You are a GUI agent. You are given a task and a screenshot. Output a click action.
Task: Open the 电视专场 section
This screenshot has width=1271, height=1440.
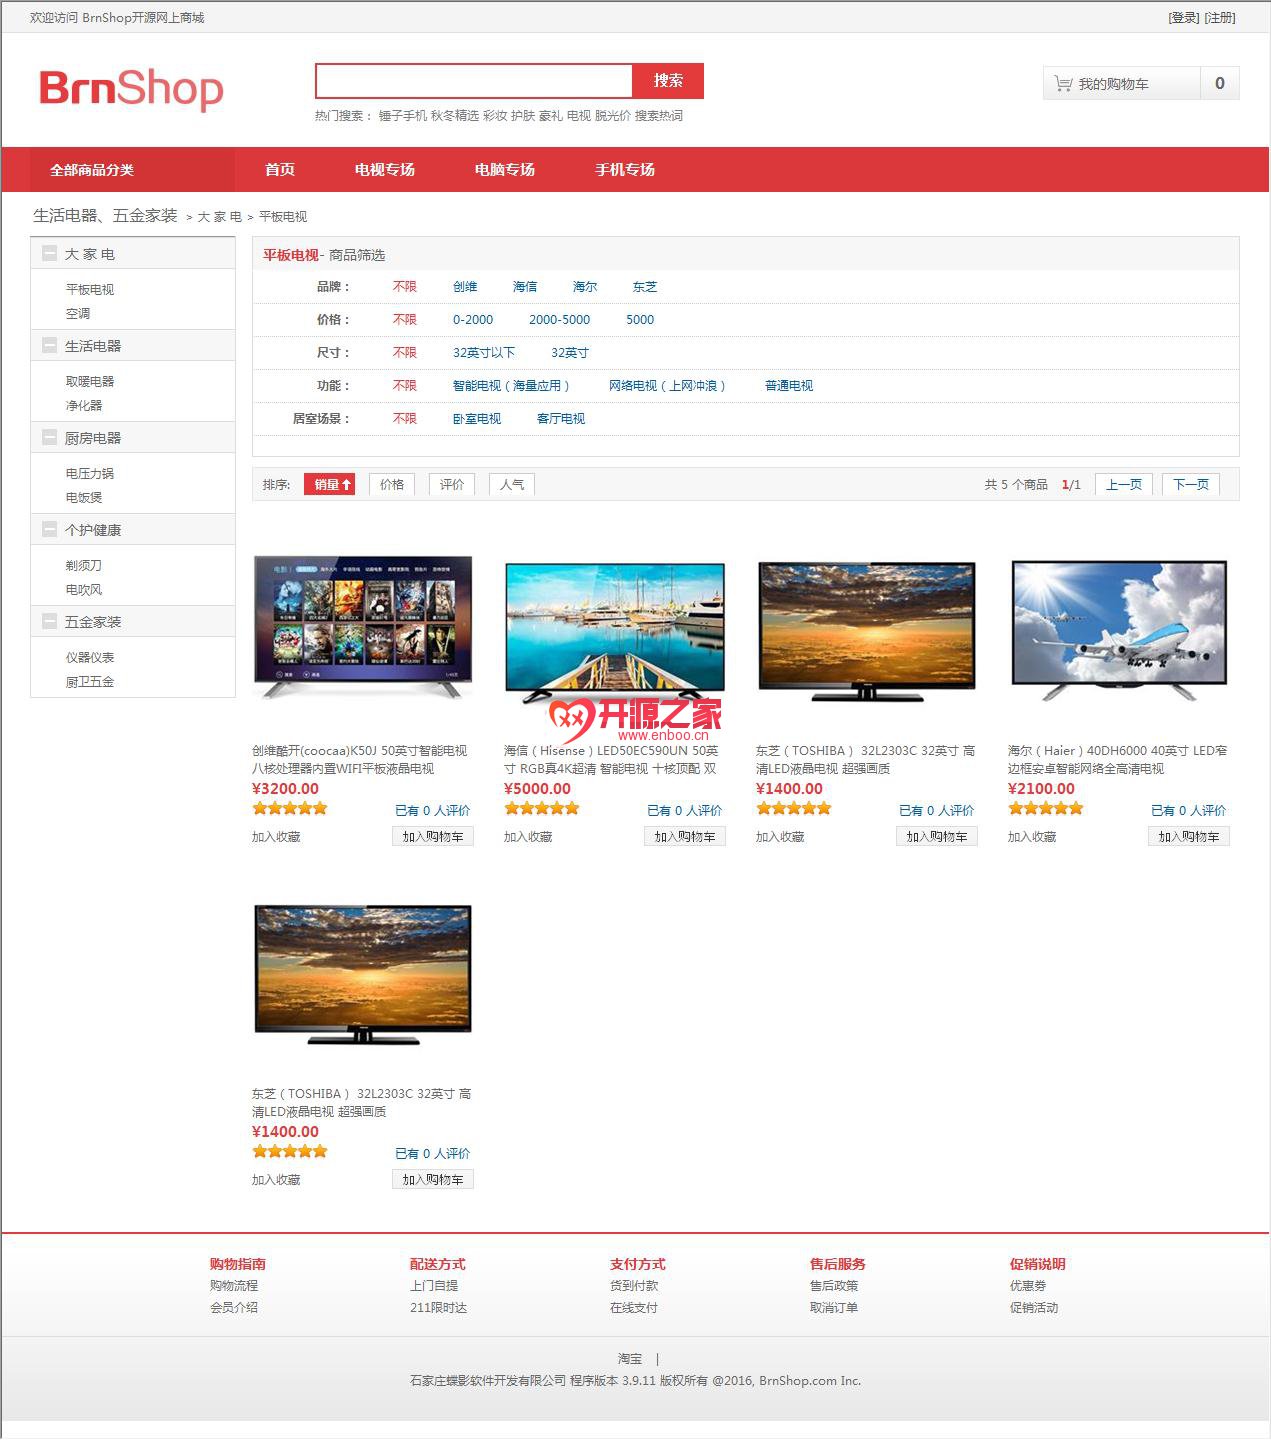pyautogui.click(x=385, y=170)
